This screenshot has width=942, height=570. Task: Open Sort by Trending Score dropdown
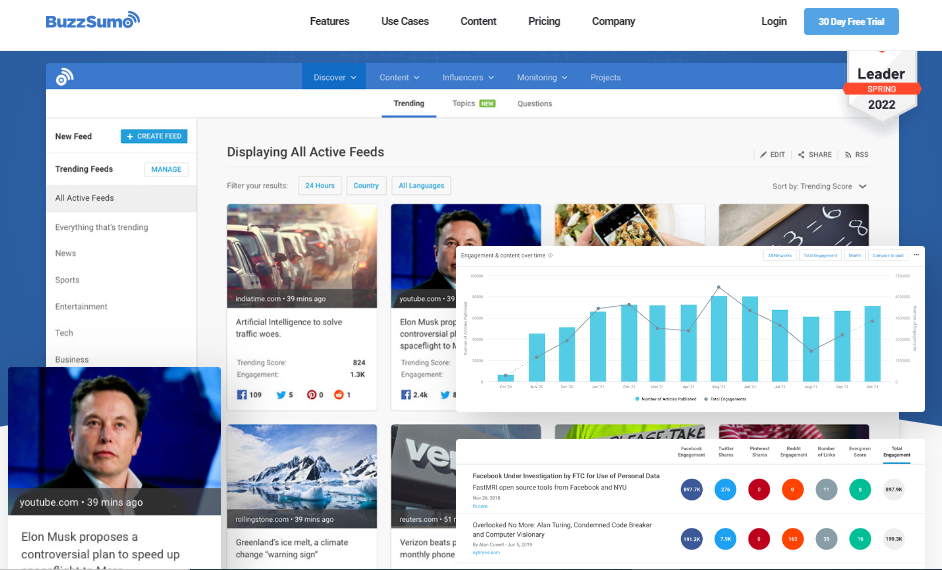click(x=819, y=186)
